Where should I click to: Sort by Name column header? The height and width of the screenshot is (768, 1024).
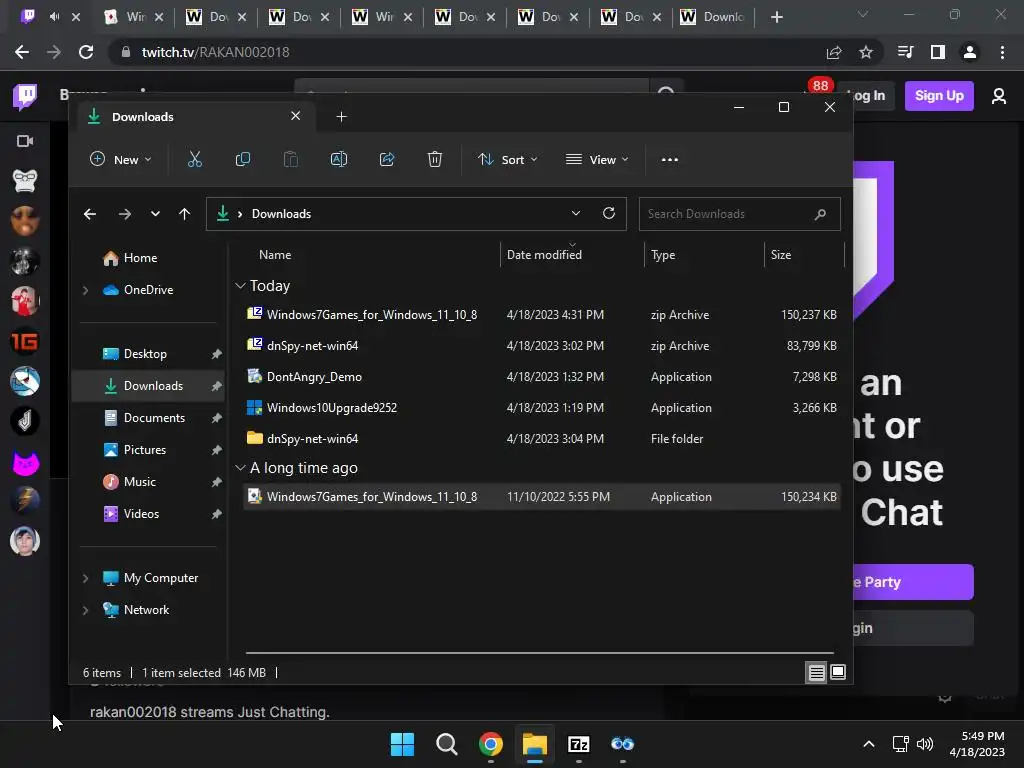[275, 255]
